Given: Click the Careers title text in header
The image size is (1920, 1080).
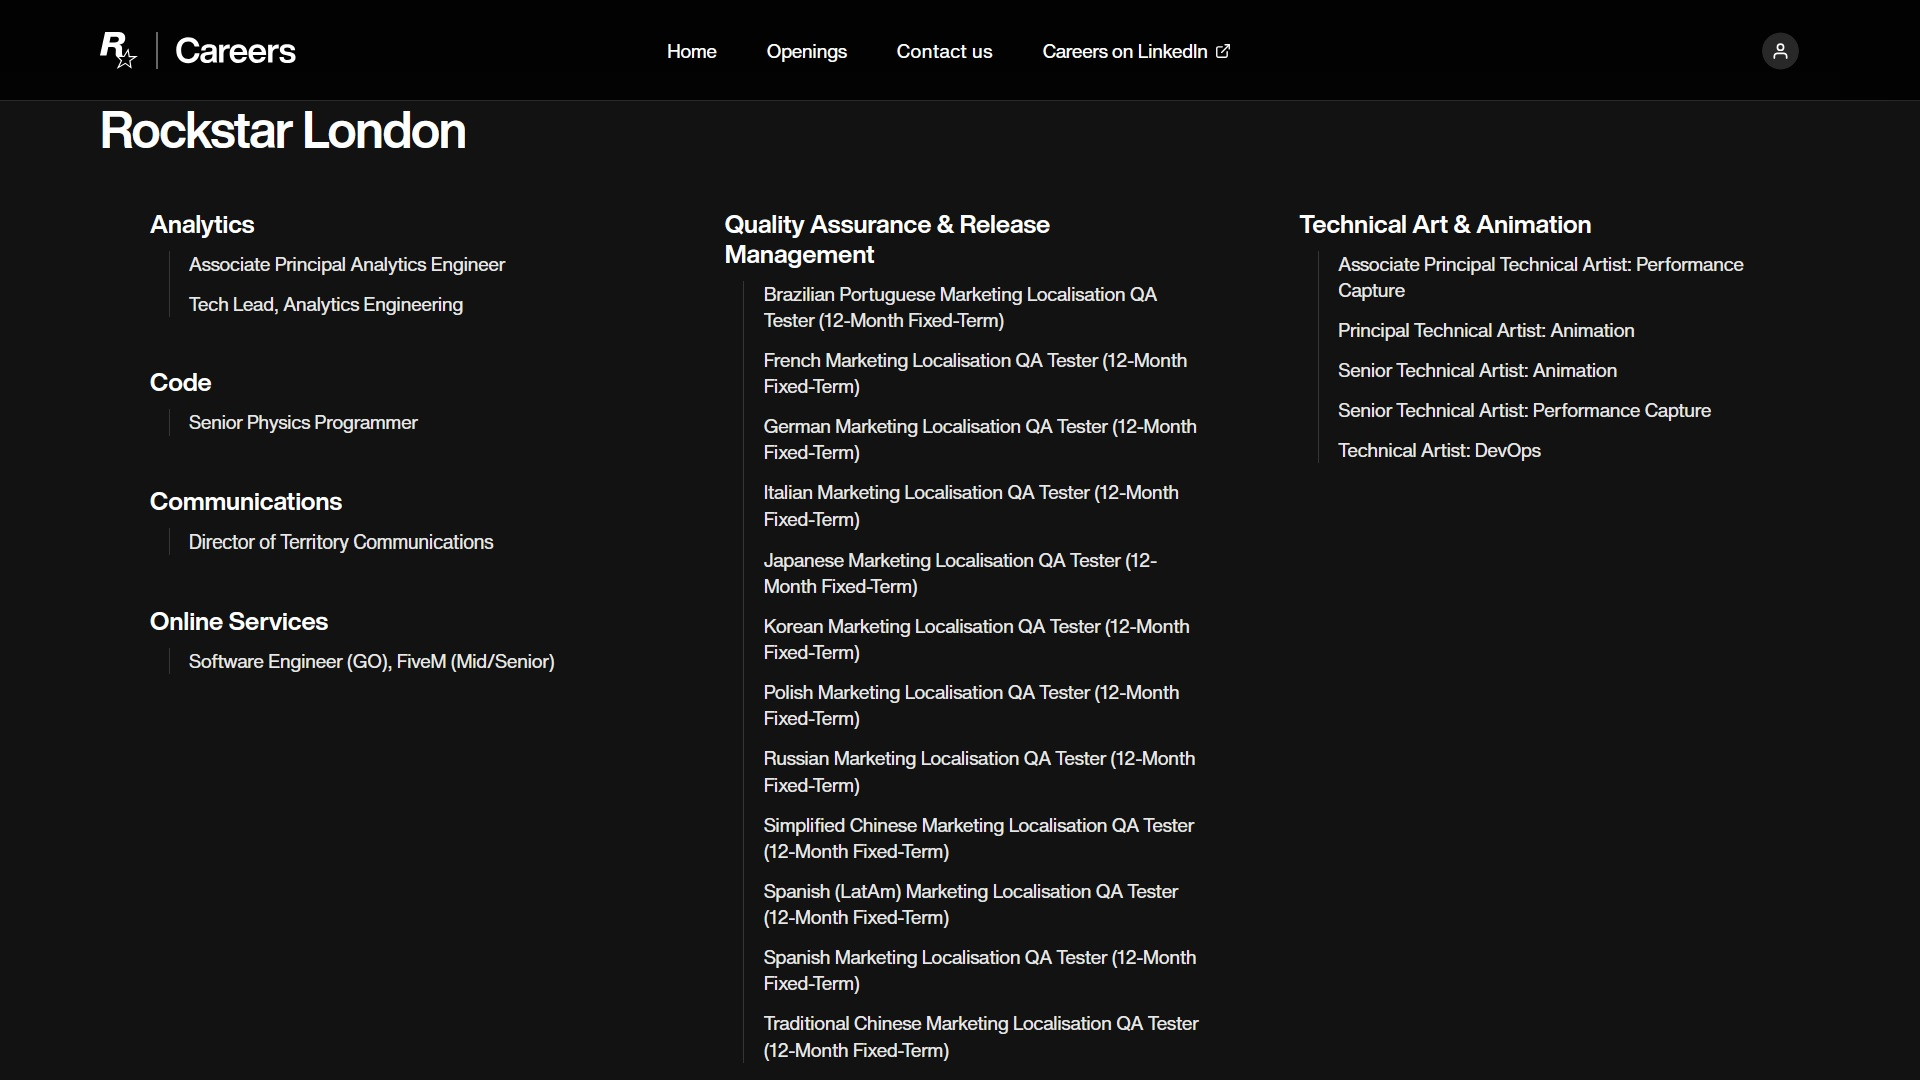Looking at the screenshot, I should (x=235, y=51).
